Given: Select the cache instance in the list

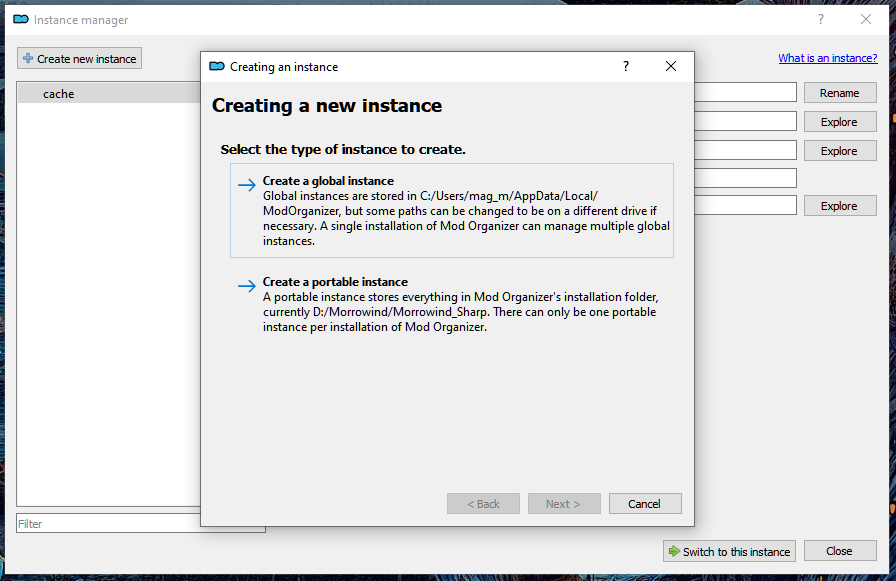Looking at the screenshot, I should [59, 94].
